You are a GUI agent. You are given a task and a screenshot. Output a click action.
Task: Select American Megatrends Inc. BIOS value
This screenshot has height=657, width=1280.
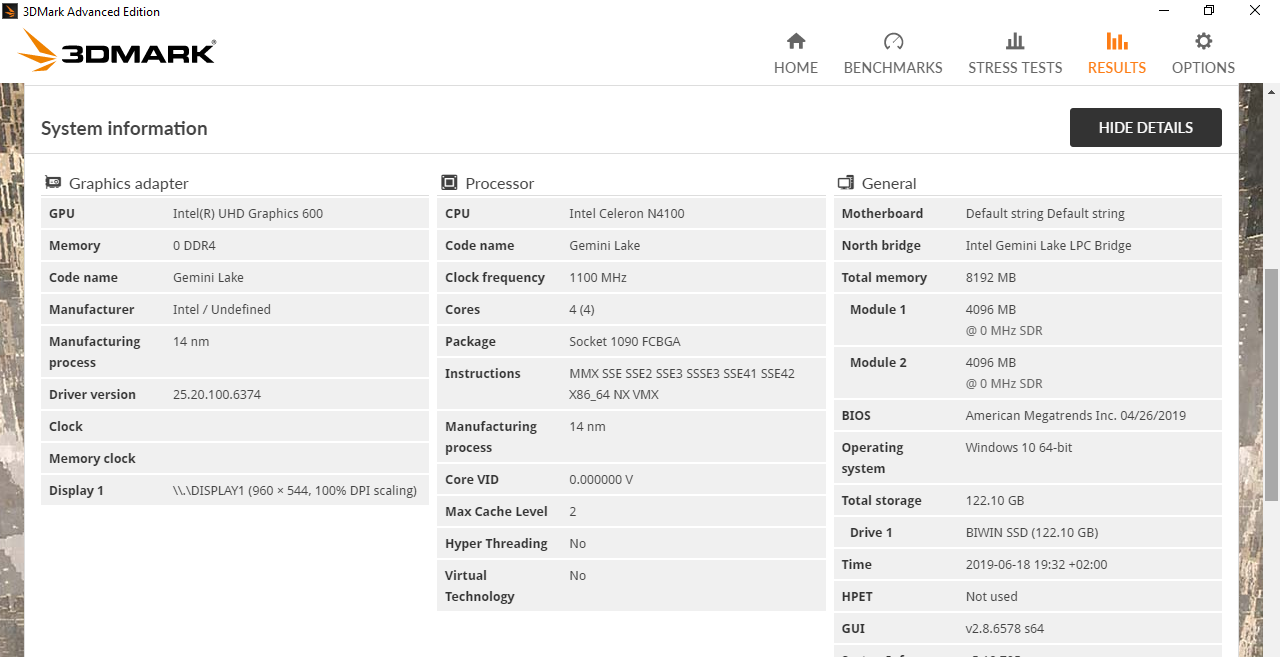pos(1076,415)
